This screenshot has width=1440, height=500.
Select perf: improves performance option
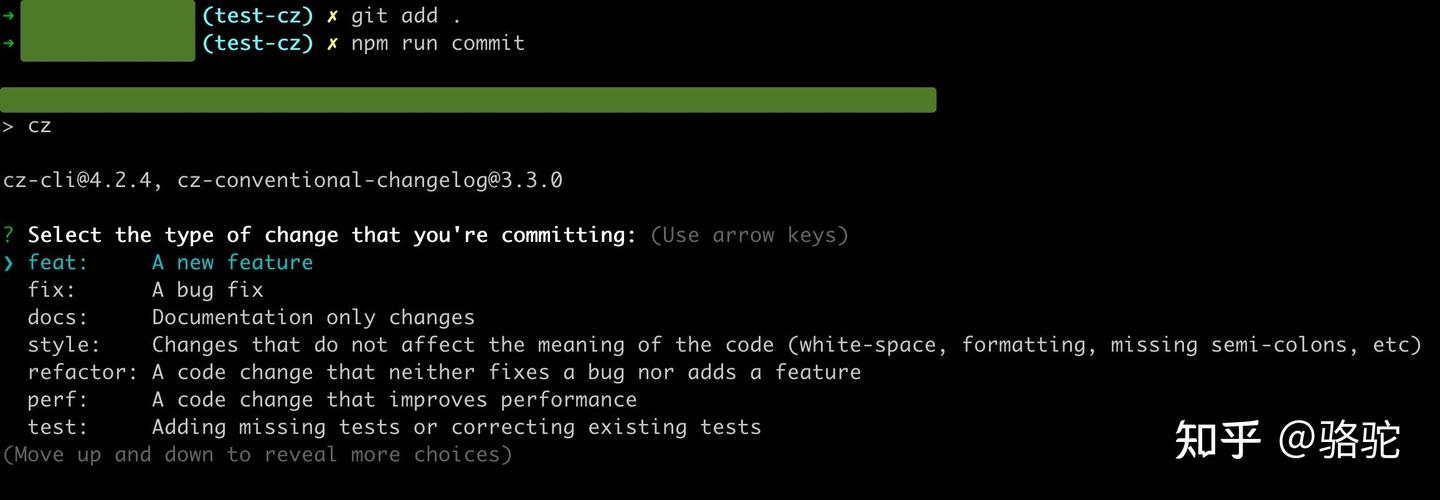[332, 400]
